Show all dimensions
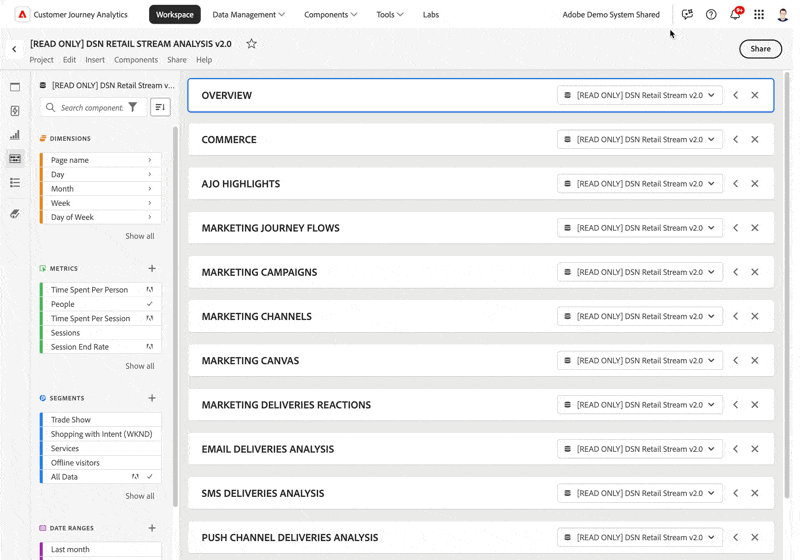This screenshot has width=800, height=560. [140, 236]
